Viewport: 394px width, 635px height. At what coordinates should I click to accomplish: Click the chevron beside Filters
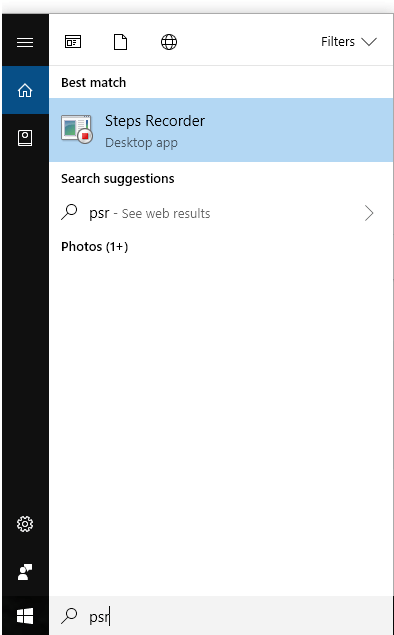369,42
